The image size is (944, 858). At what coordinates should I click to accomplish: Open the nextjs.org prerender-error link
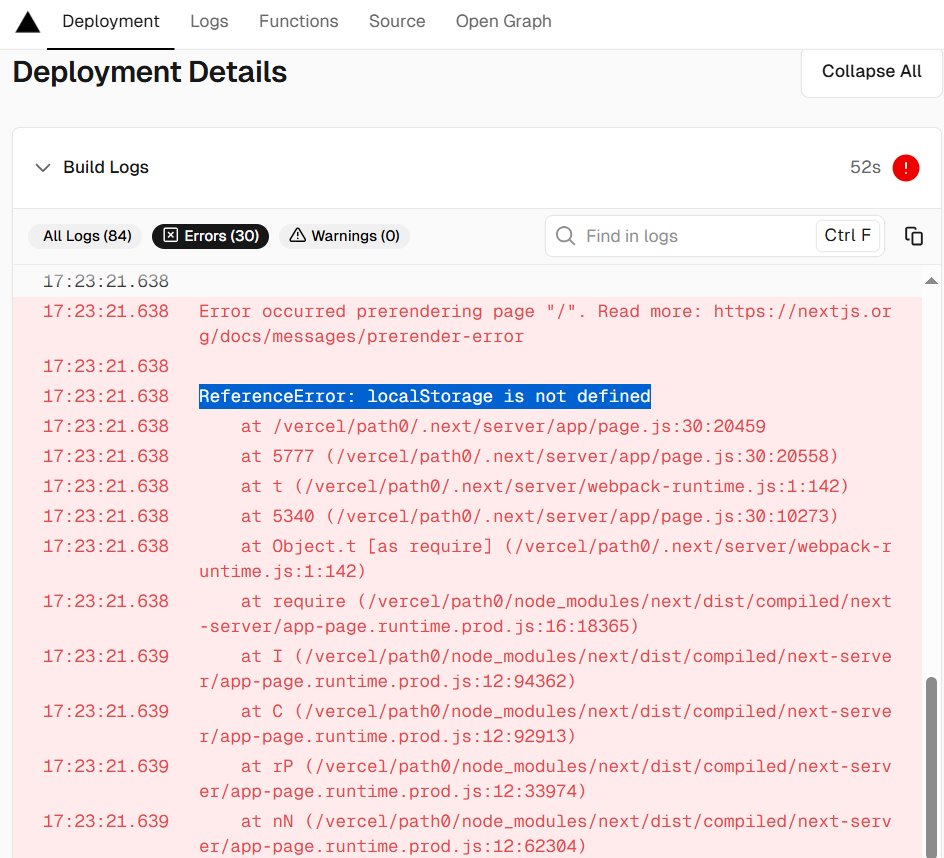(545, 324)
